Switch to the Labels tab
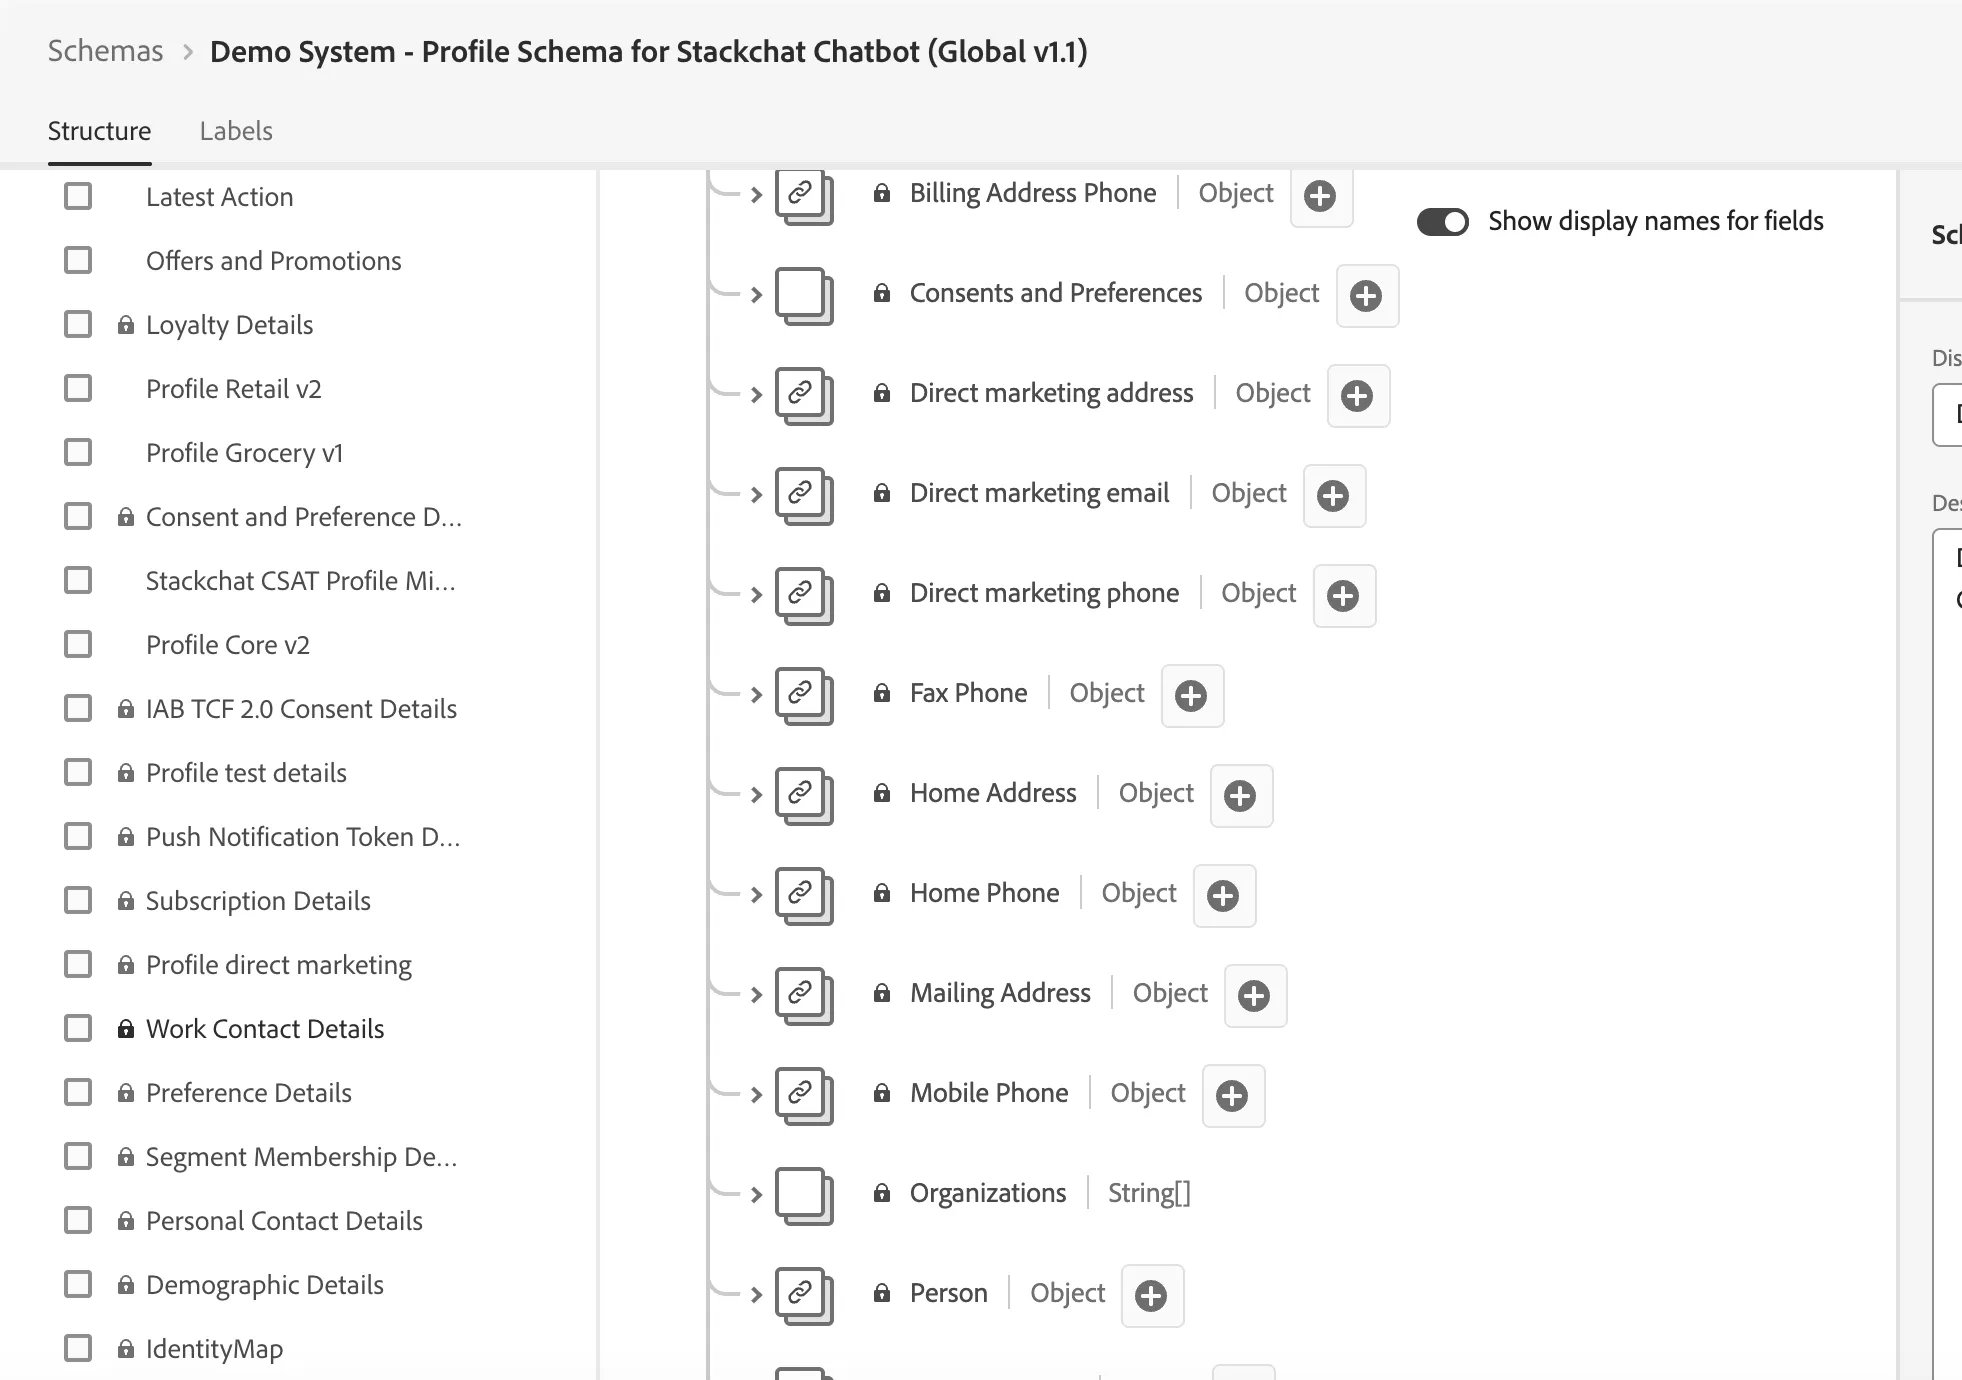Viewport: 1962px width, 1380px height. click(236, 131)
